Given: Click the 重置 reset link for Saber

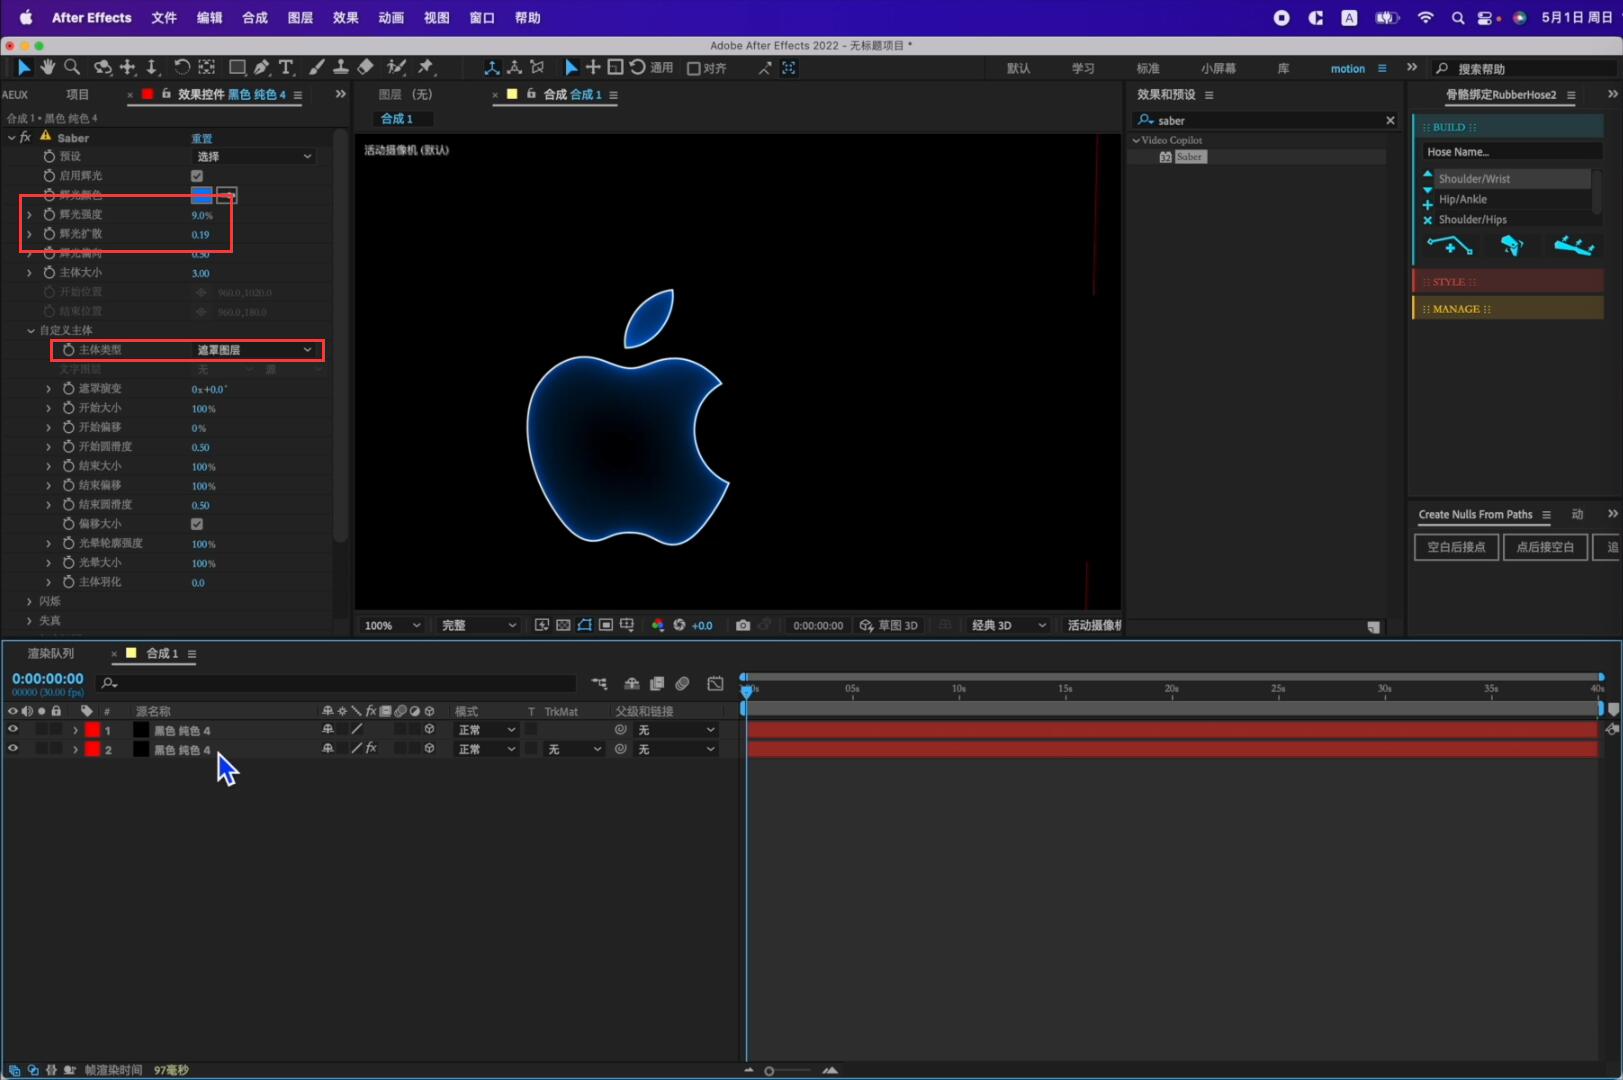Looking at the screenshot, I should [x=202, y=138].
